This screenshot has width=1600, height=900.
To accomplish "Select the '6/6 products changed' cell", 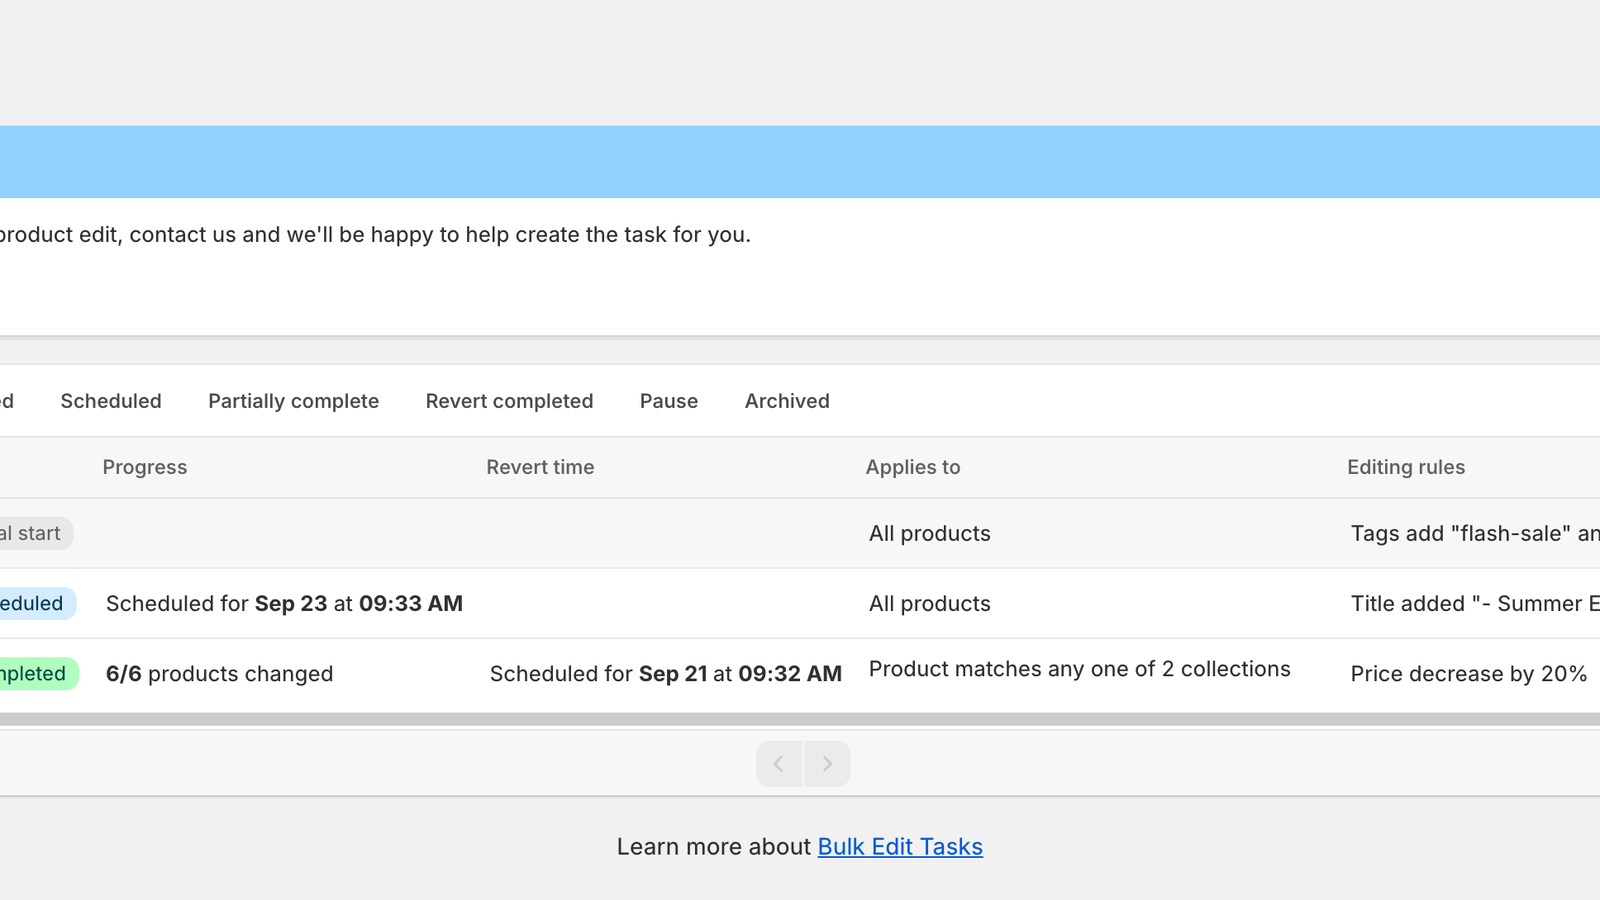I will pyautogui.click(x=219, y=674).
